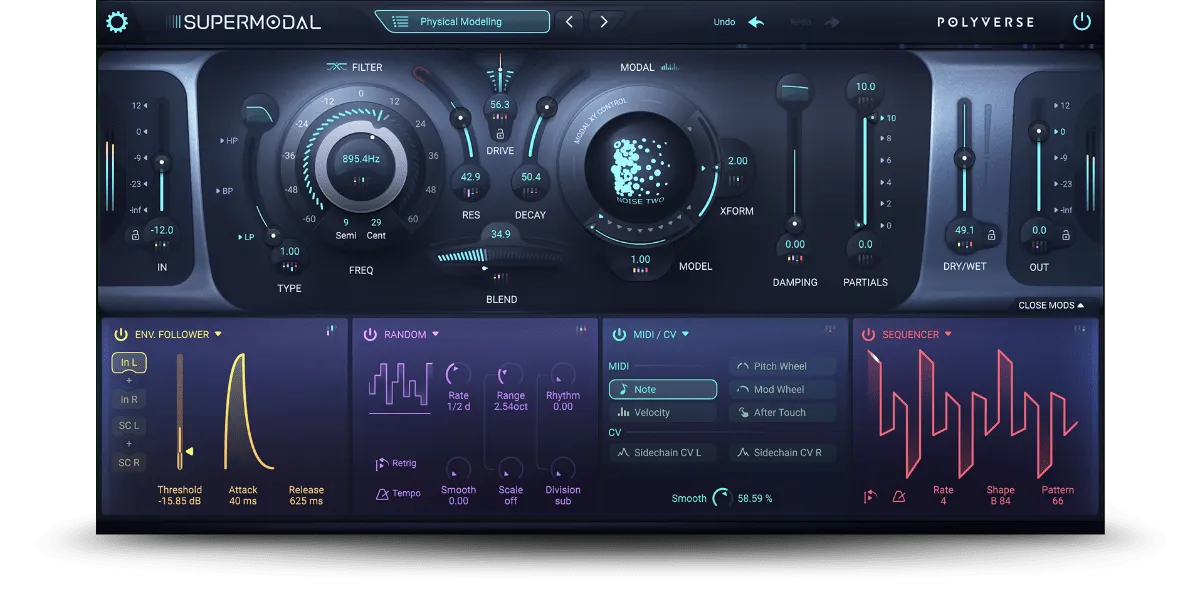Select the Mod Wheel source
Viewport: 1200px width, 600px height.
click(x=783, y=389)
